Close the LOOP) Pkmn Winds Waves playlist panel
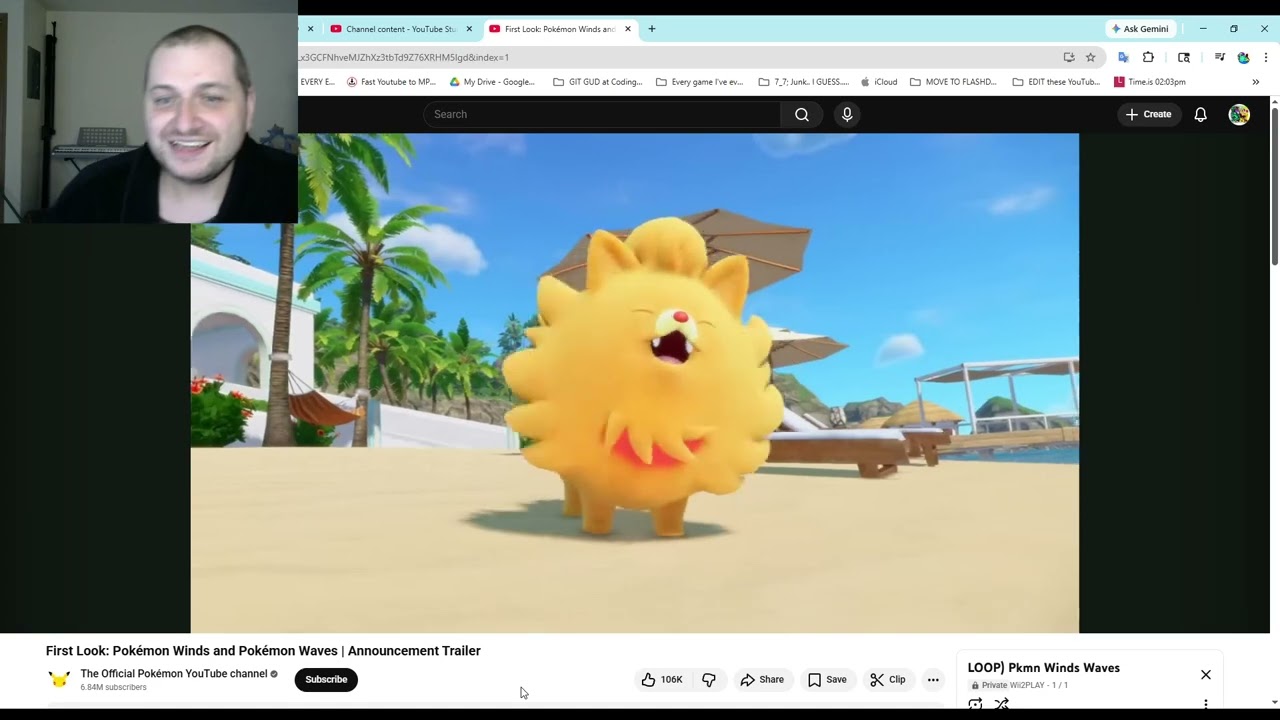The image size is (1280, 720). click(x=1205, y=675)
